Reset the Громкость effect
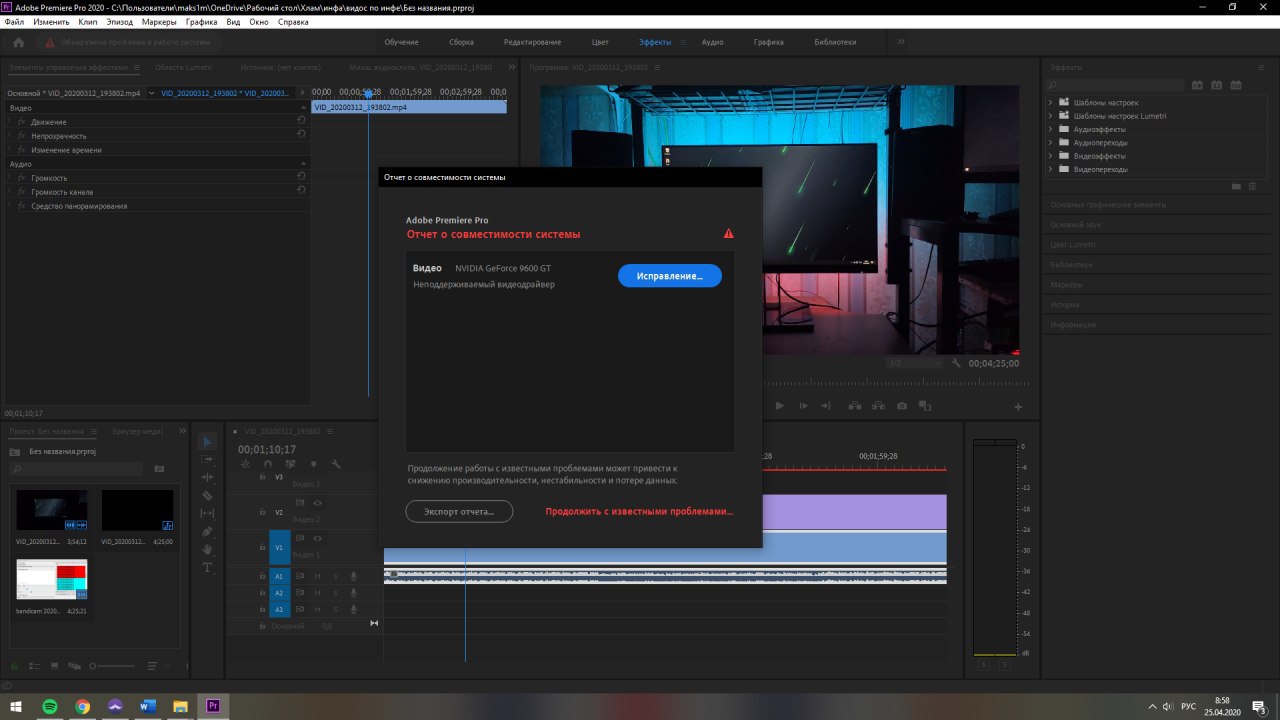This screenshot has width=1280, height=720. pos(301,177)
